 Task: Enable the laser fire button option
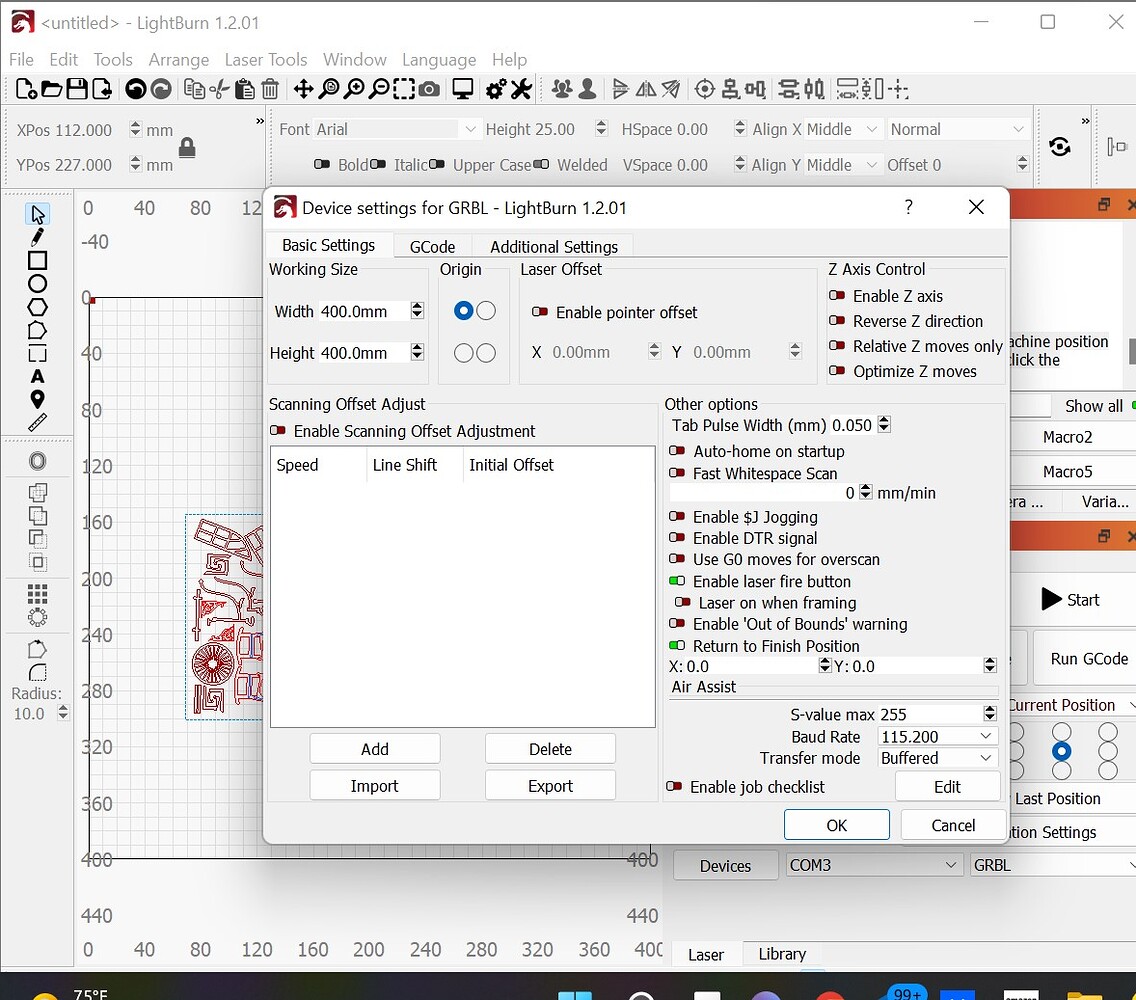click(678, 581)
